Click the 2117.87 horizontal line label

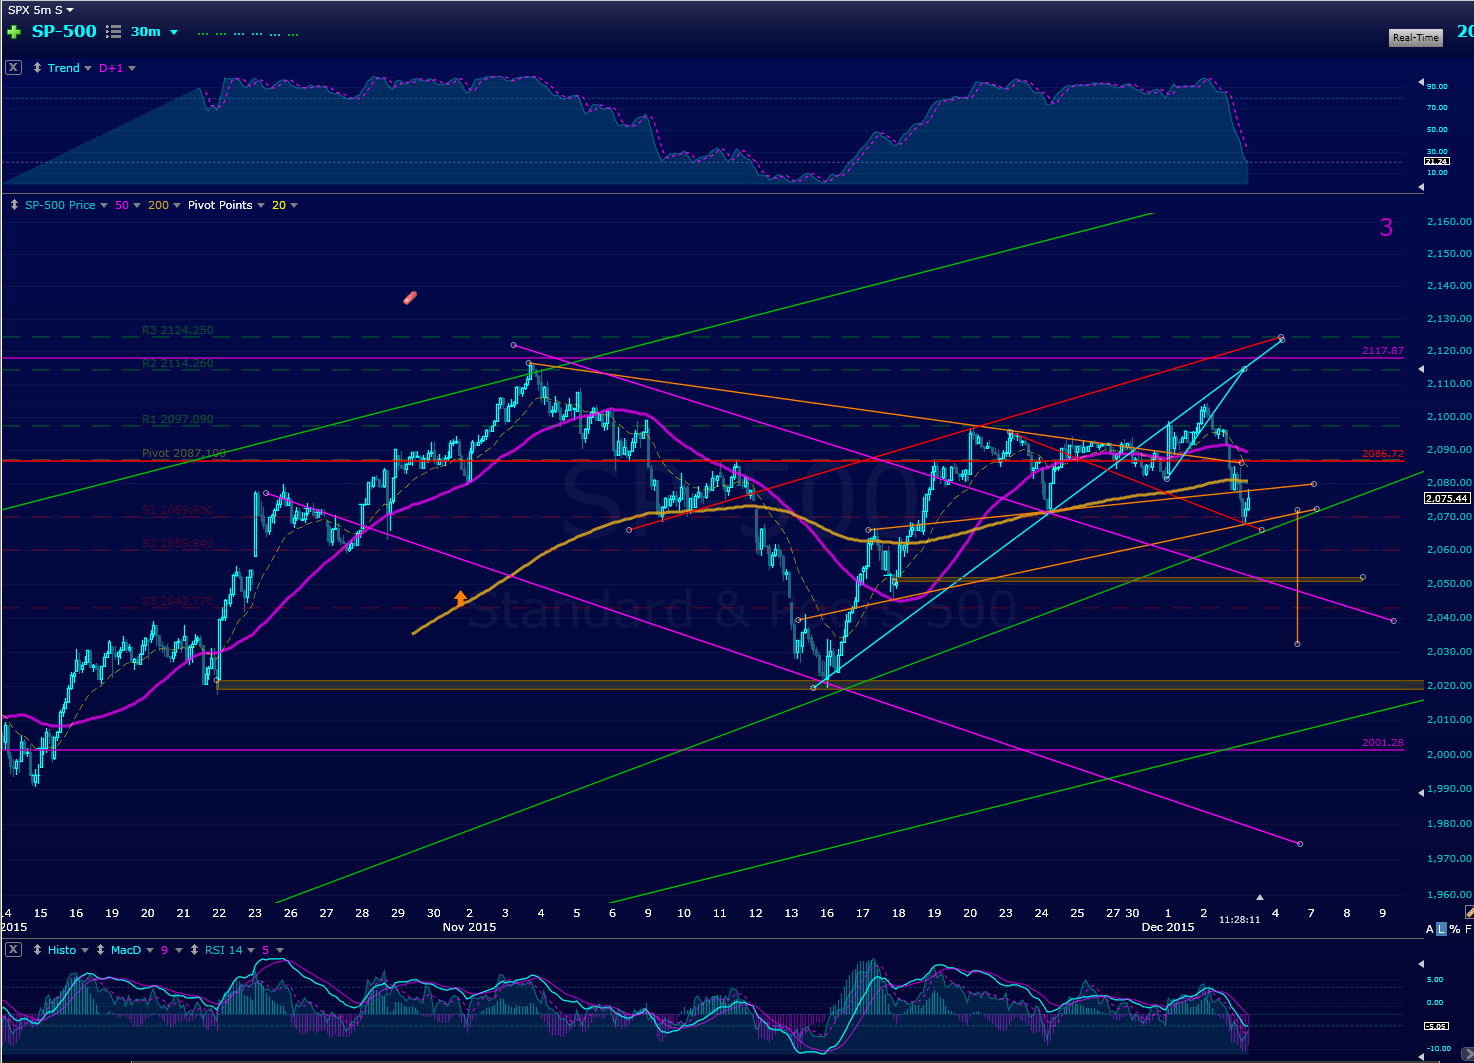tap(1383, 351)
